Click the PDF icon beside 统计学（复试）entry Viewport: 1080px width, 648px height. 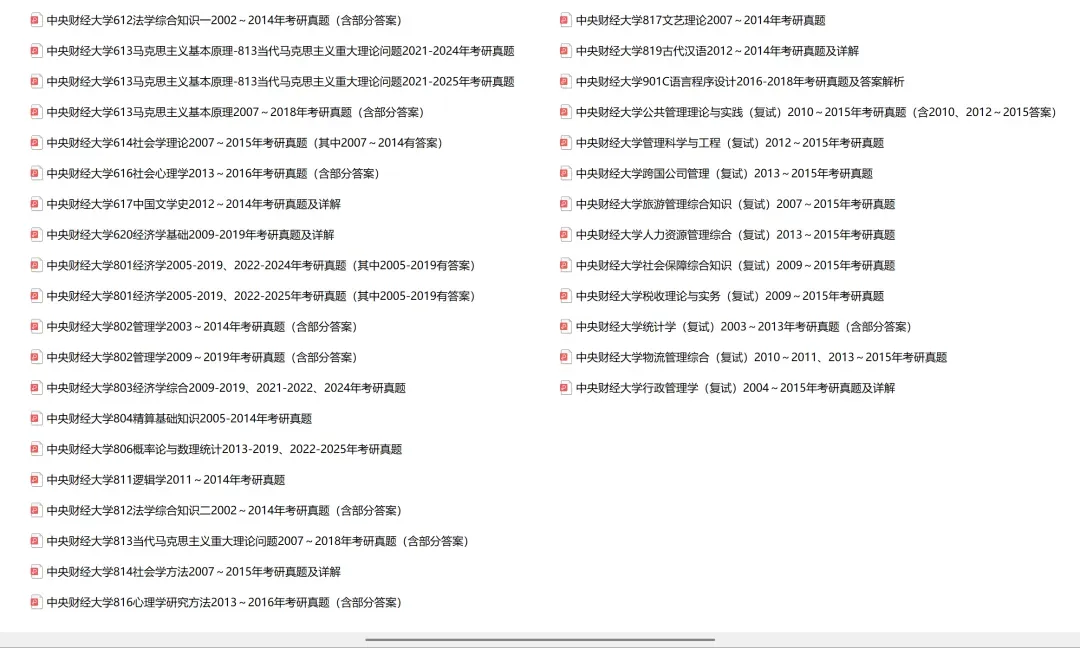(566, 326)
